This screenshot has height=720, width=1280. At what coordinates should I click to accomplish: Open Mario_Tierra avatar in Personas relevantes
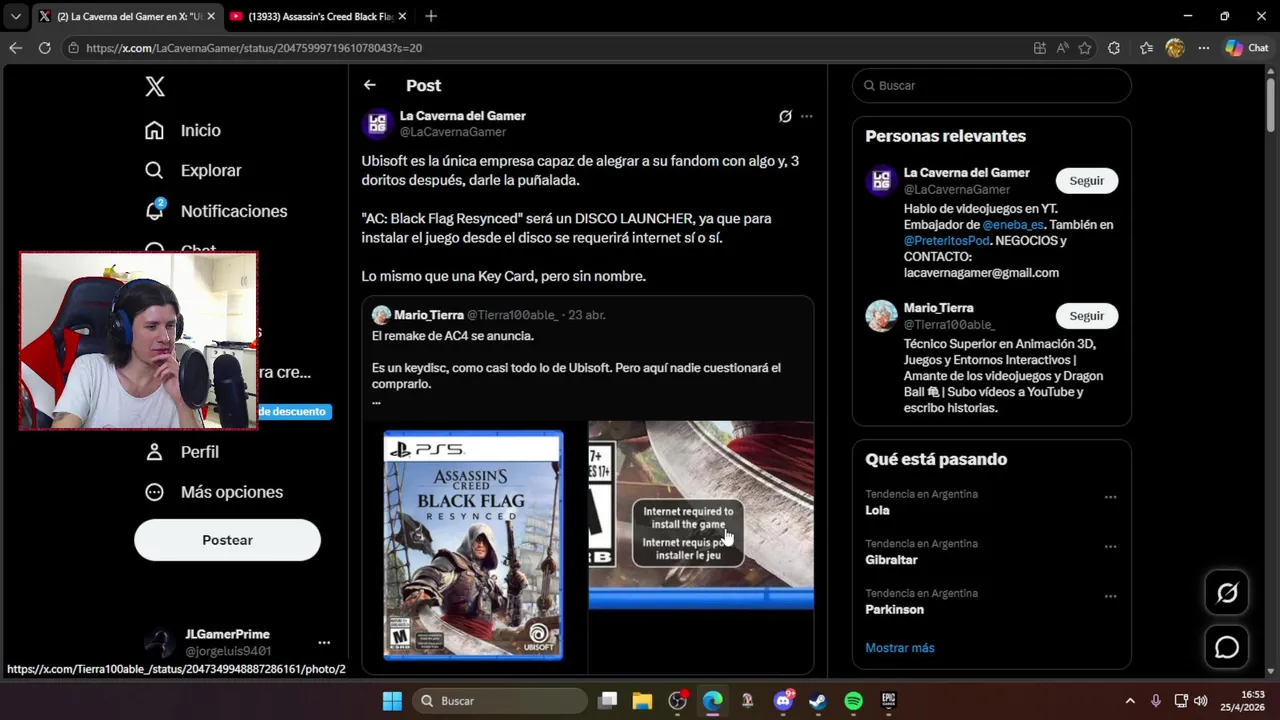click(881, 316)
